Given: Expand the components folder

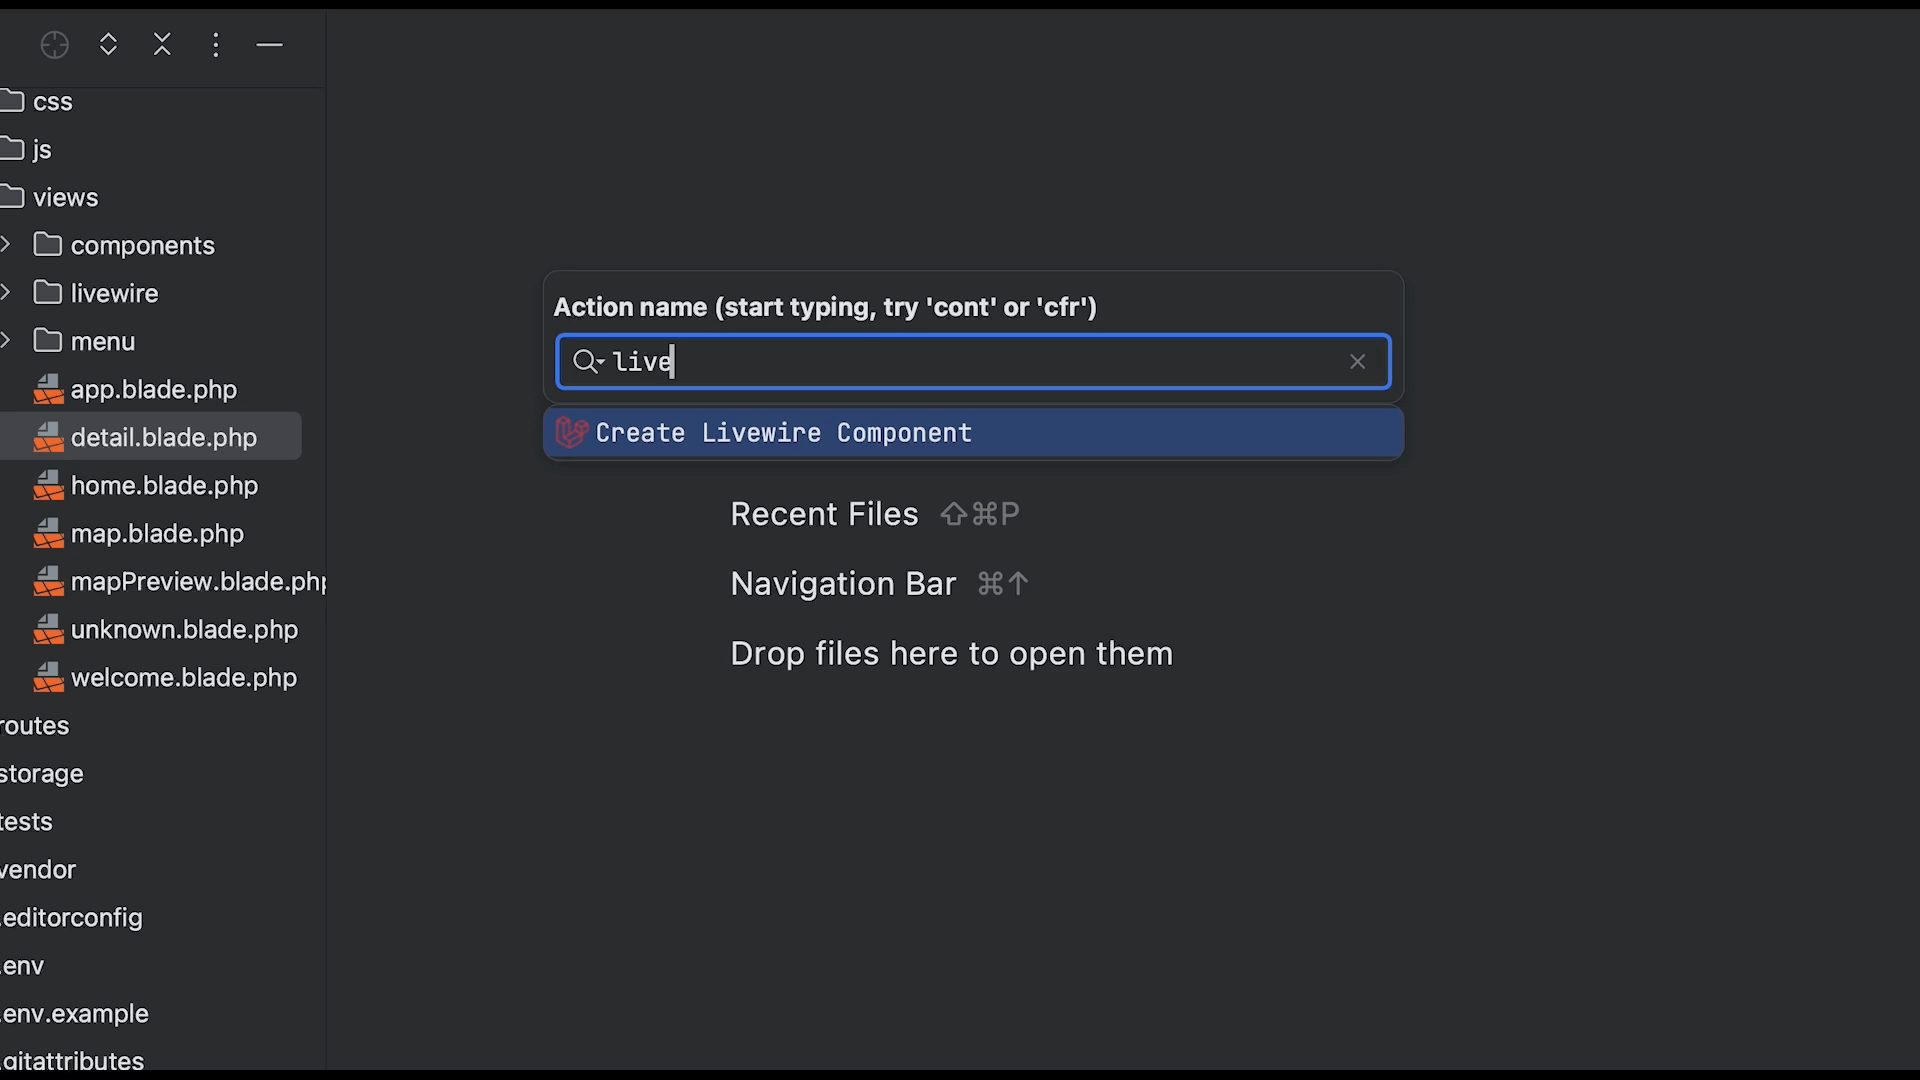Looking at the screenshot, I should [x=6, y=245].
